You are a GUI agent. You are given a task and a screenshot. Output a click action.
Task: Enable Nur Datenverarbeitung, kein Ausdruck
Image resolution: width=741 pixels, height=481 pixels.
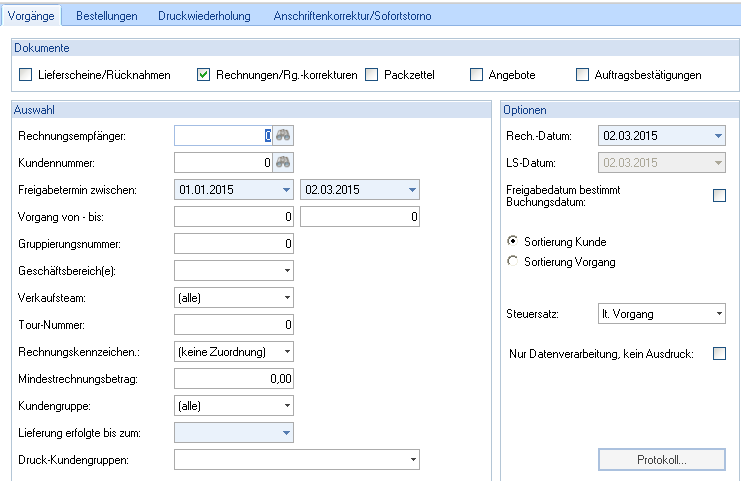[719, 353]
